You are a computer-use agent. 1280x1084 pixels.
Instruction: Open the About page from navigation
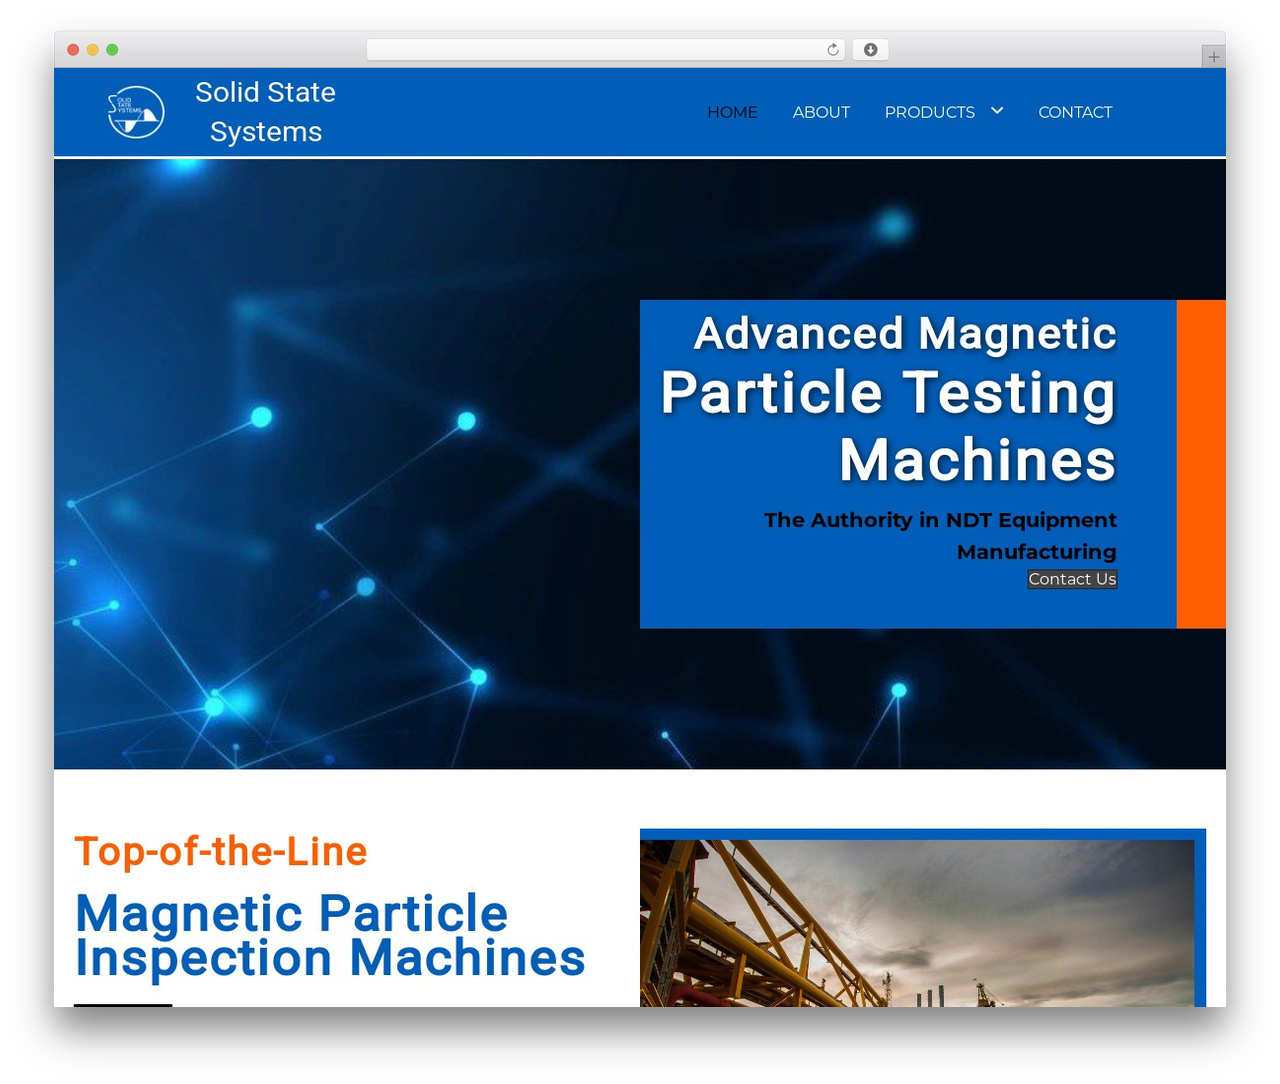[x=821, y=112]
